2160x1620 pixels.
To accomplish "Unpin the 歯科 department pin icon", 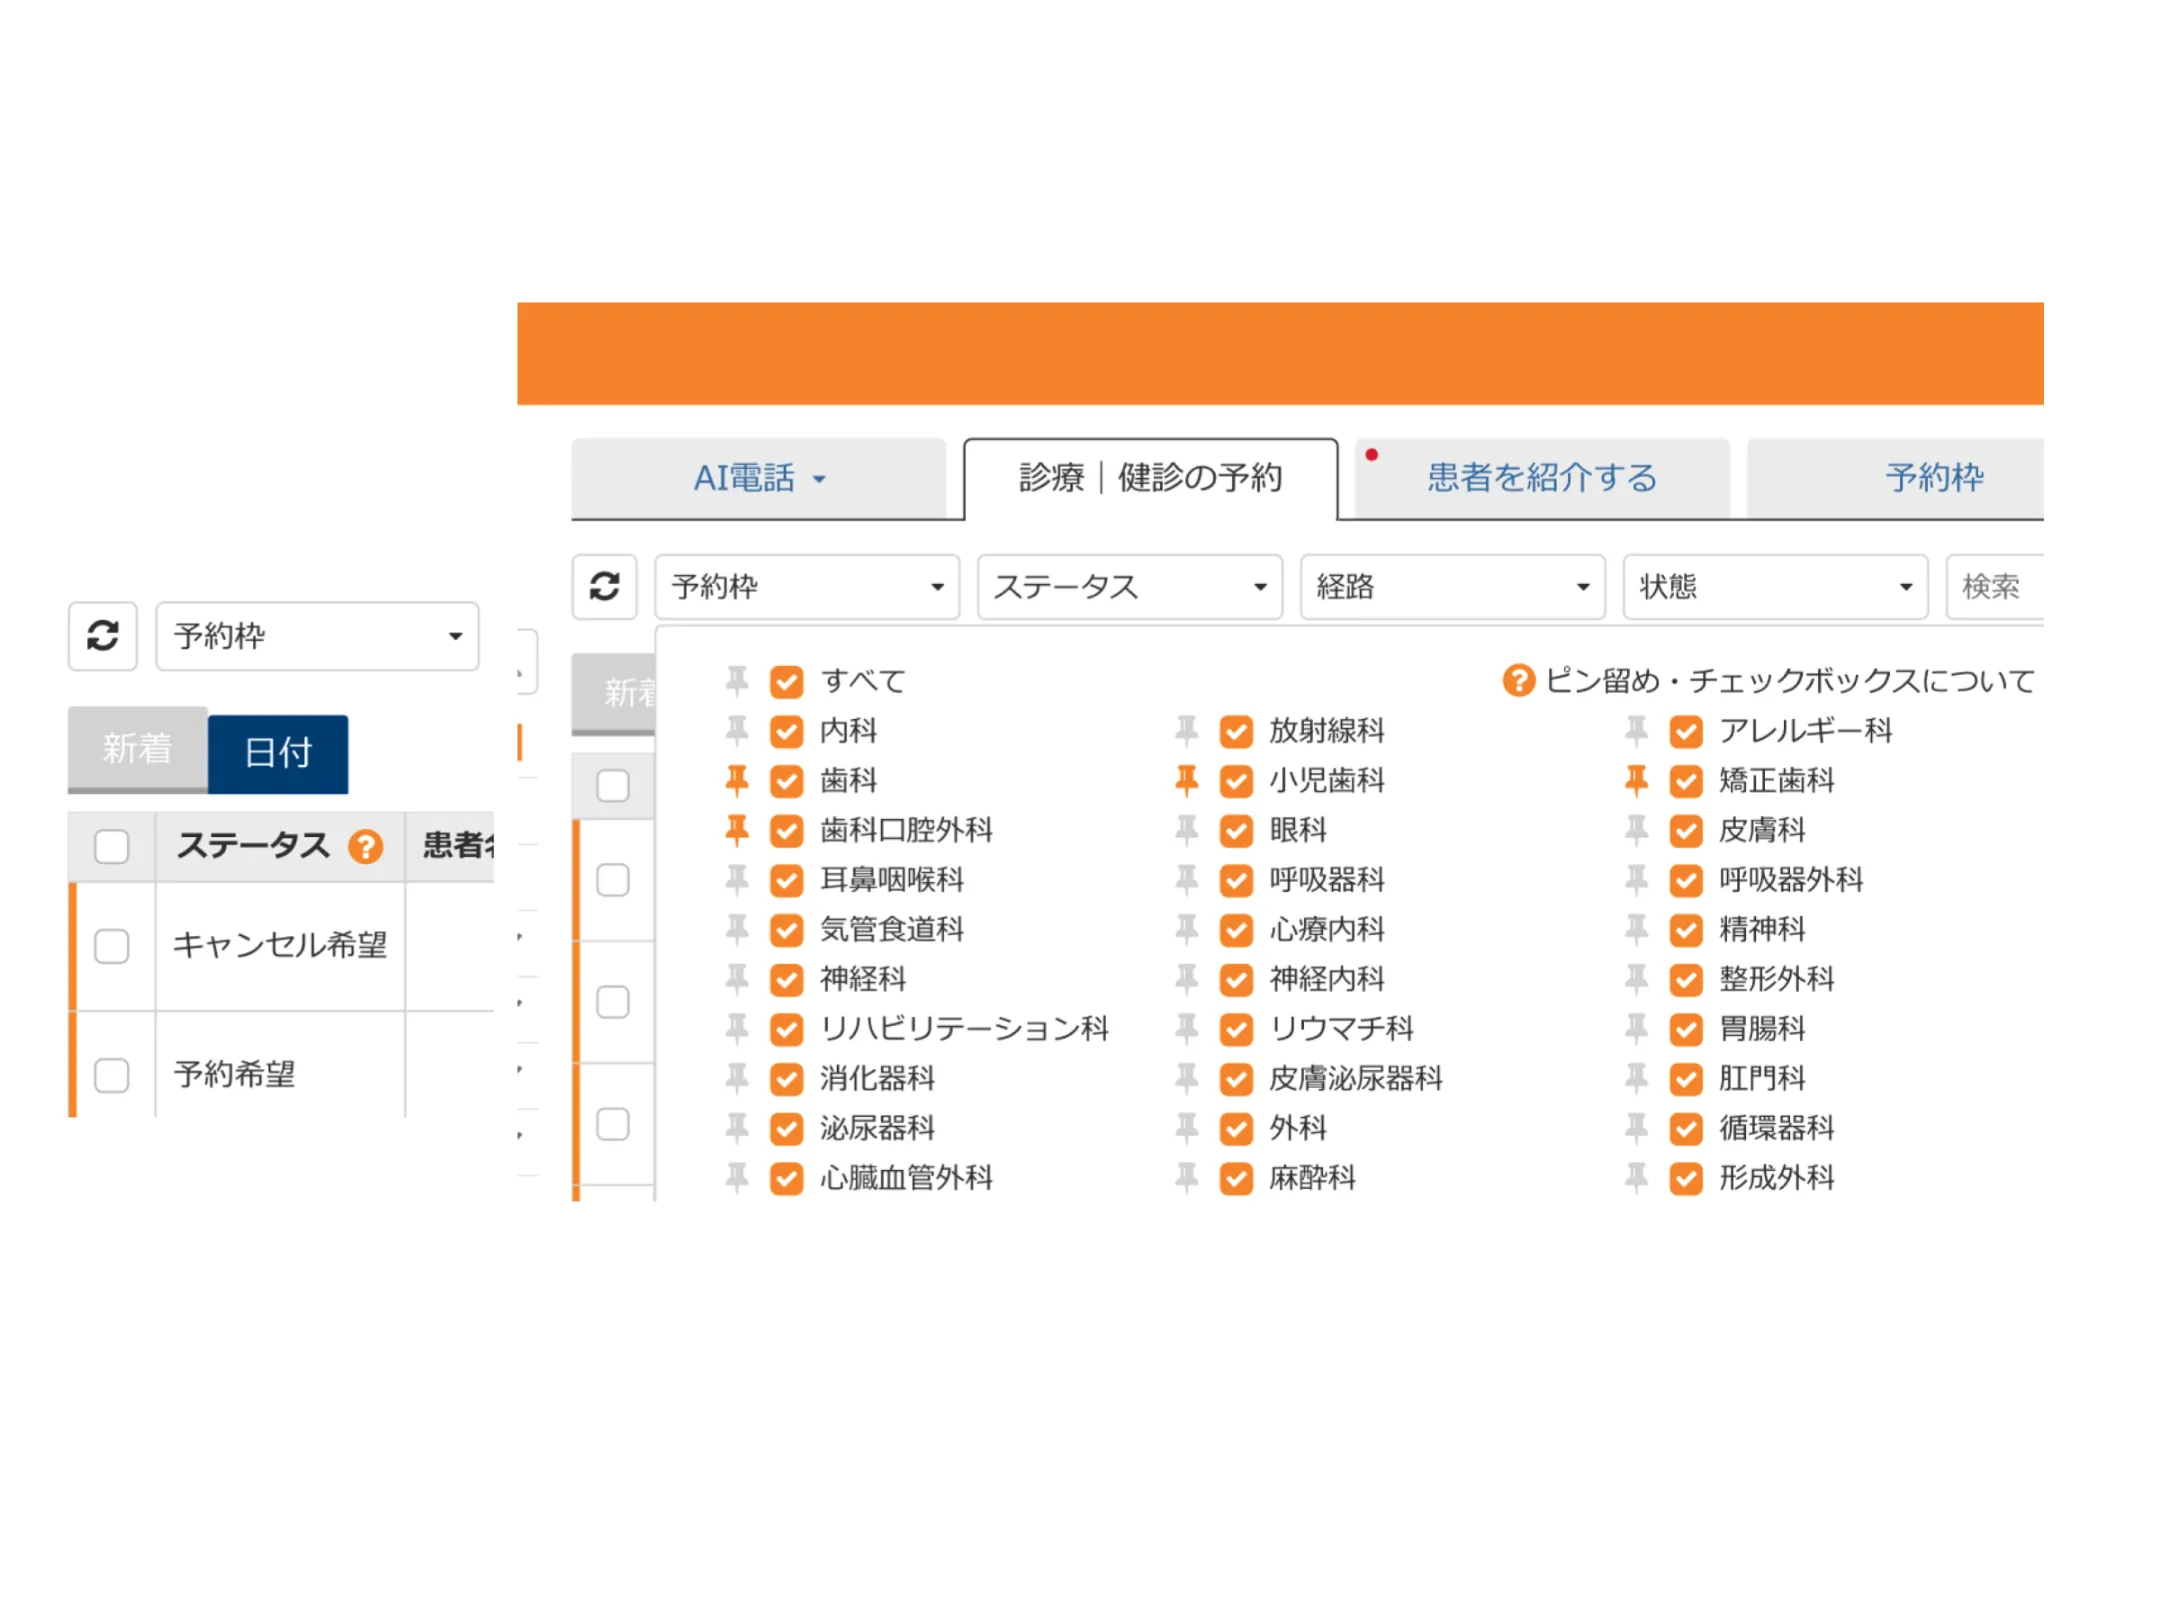I will click(x=737, y=780).
